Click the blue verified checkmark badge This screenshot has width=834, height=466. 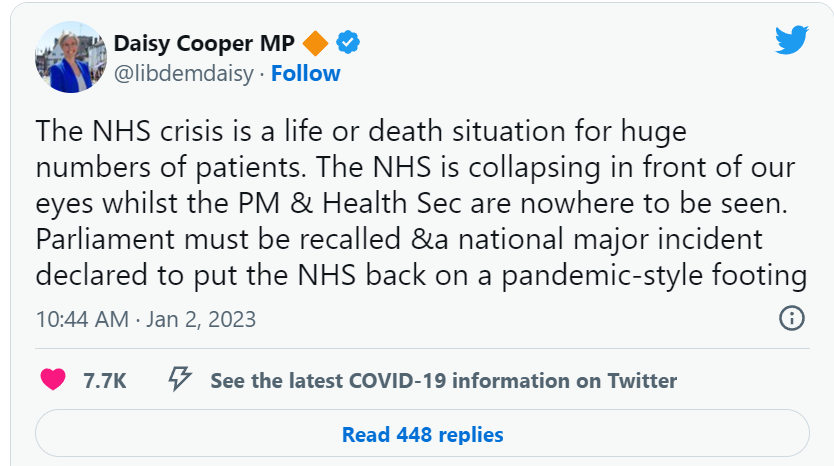point(348,43)
